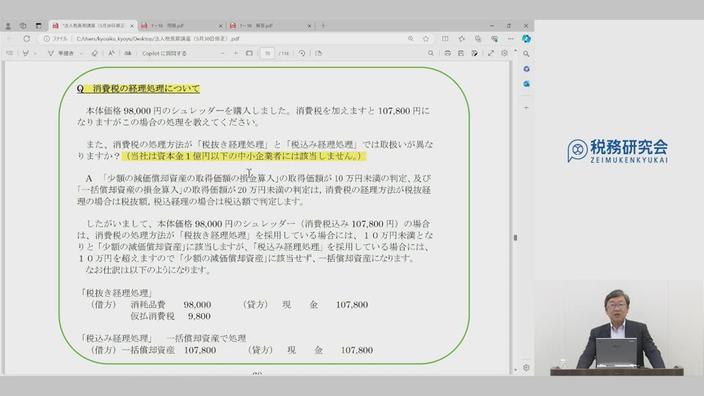Close the first PDF tab
704x396 pixels.
coord(132,26)
